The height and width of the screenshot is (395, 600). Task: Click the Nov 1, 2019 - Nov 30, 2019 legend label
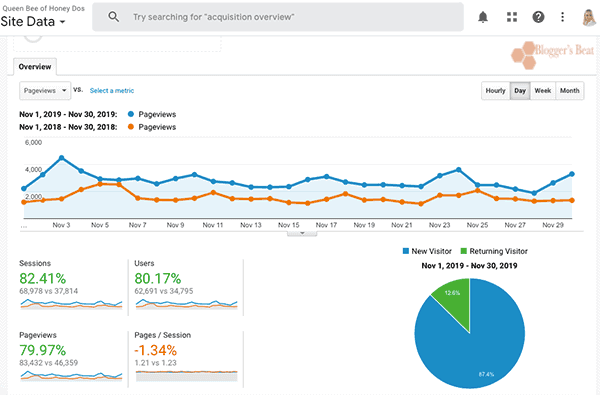(x=68, y=114)
